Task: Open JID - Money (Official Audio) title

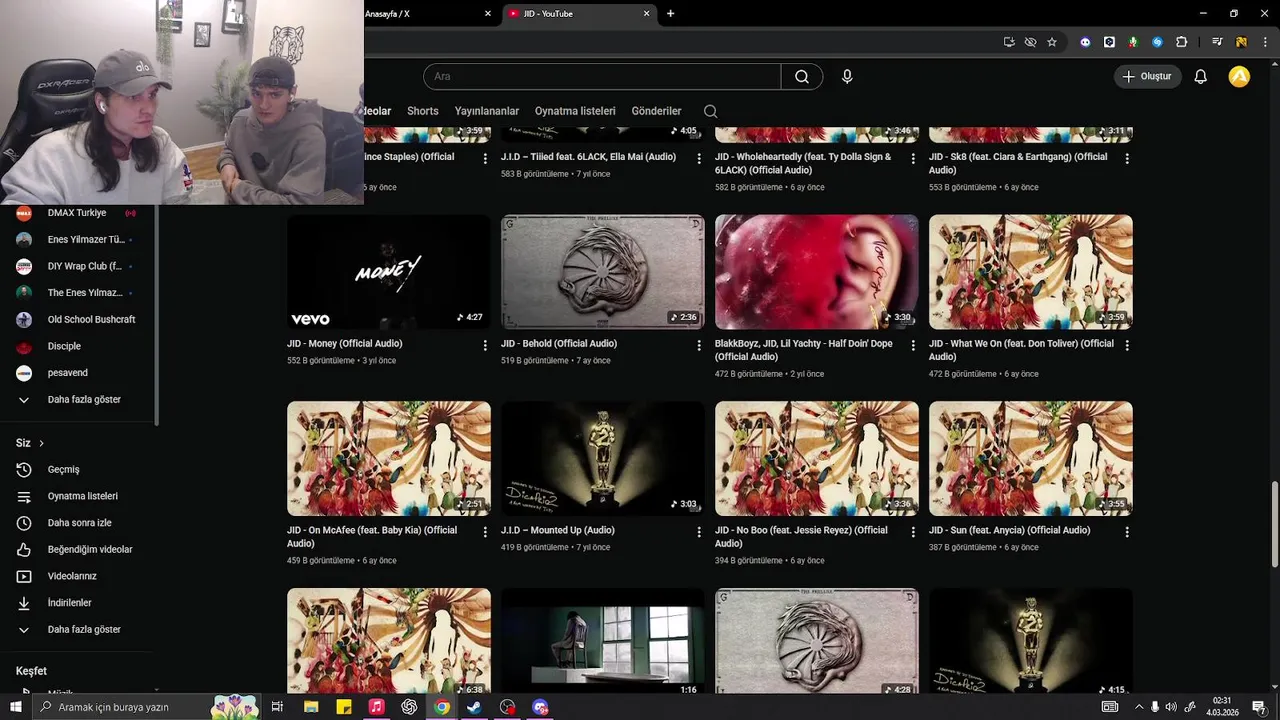Action: click(x=345, y=344)
